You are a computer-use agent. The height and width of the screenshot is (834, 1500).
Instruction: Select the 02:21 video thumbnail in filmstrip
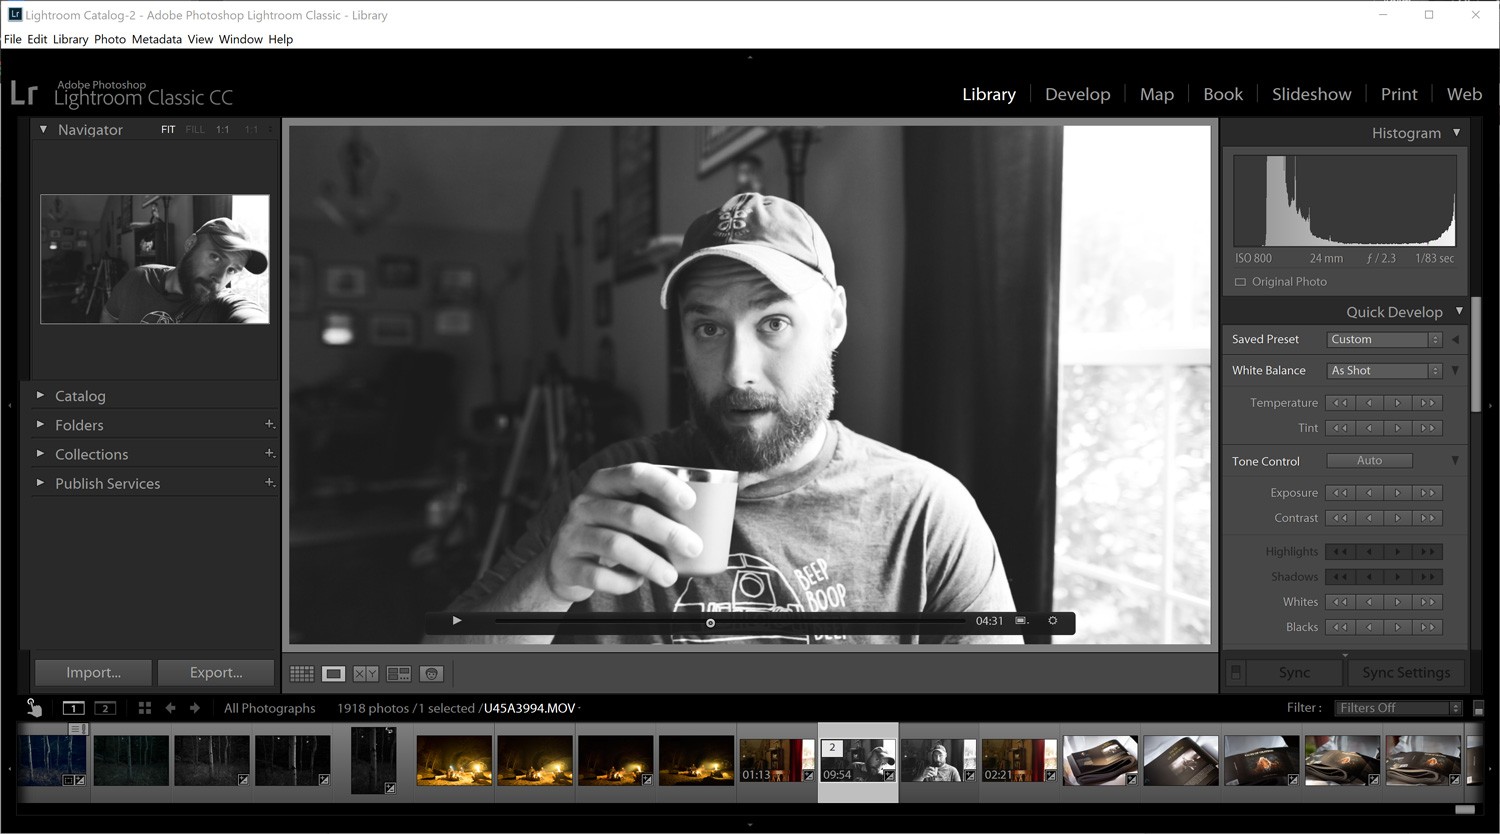coord(1018,761)
